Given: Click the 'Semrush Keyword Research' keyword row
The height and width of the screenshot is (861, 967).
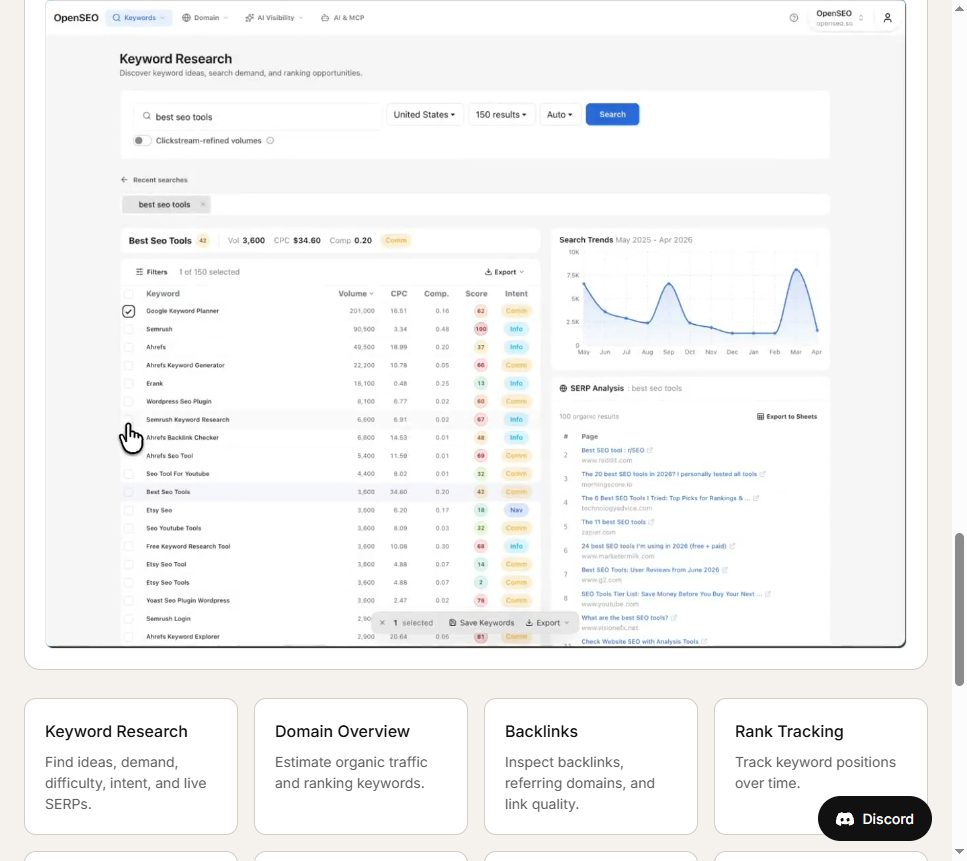Looking at the screenshot, I should (x=331, y=419).
